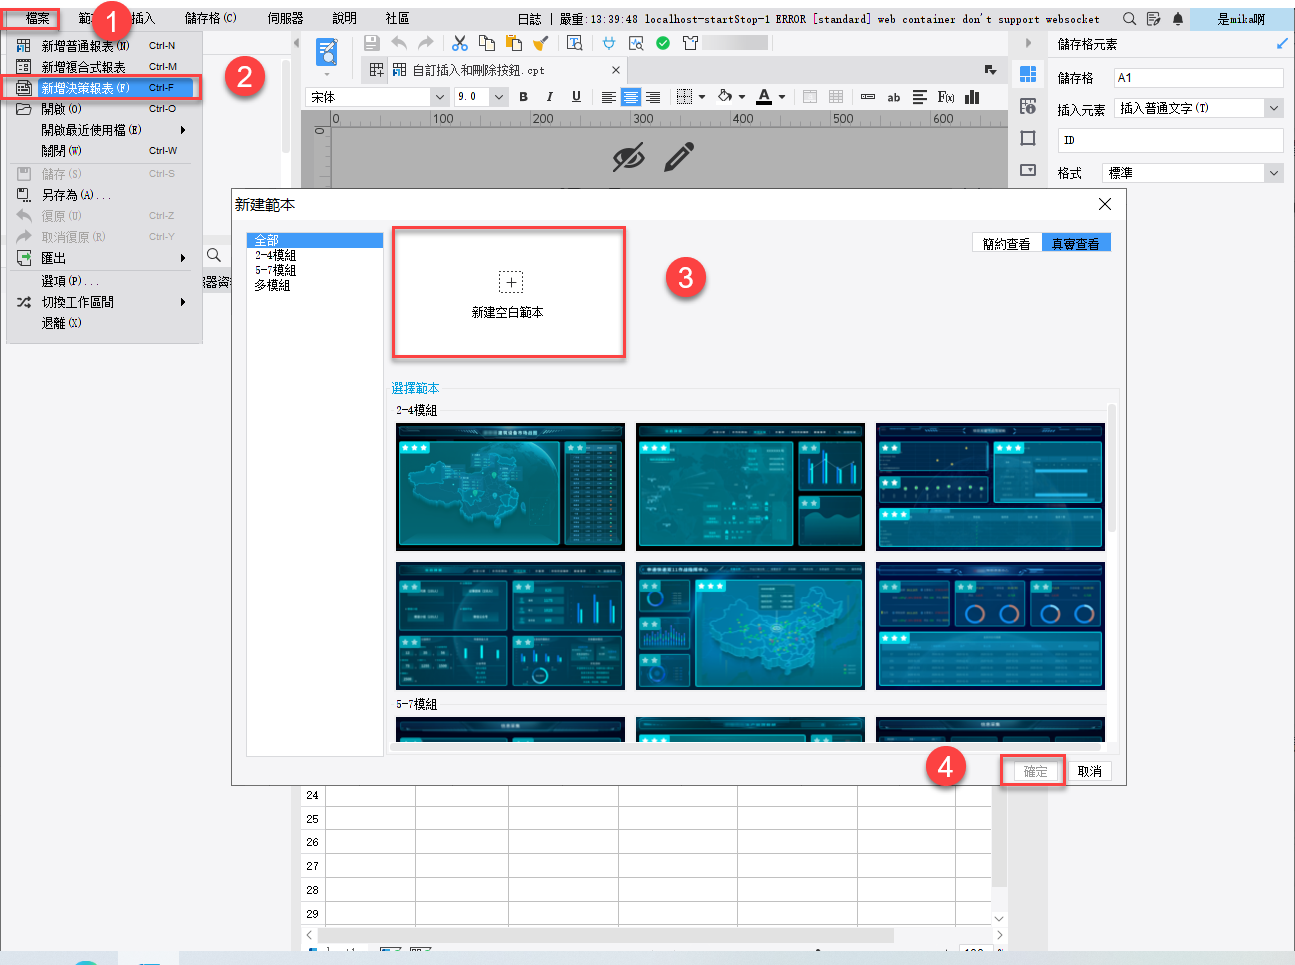Choose 新增複合式報表 menu entry
Screen dimensions: 1295x965
104,67
